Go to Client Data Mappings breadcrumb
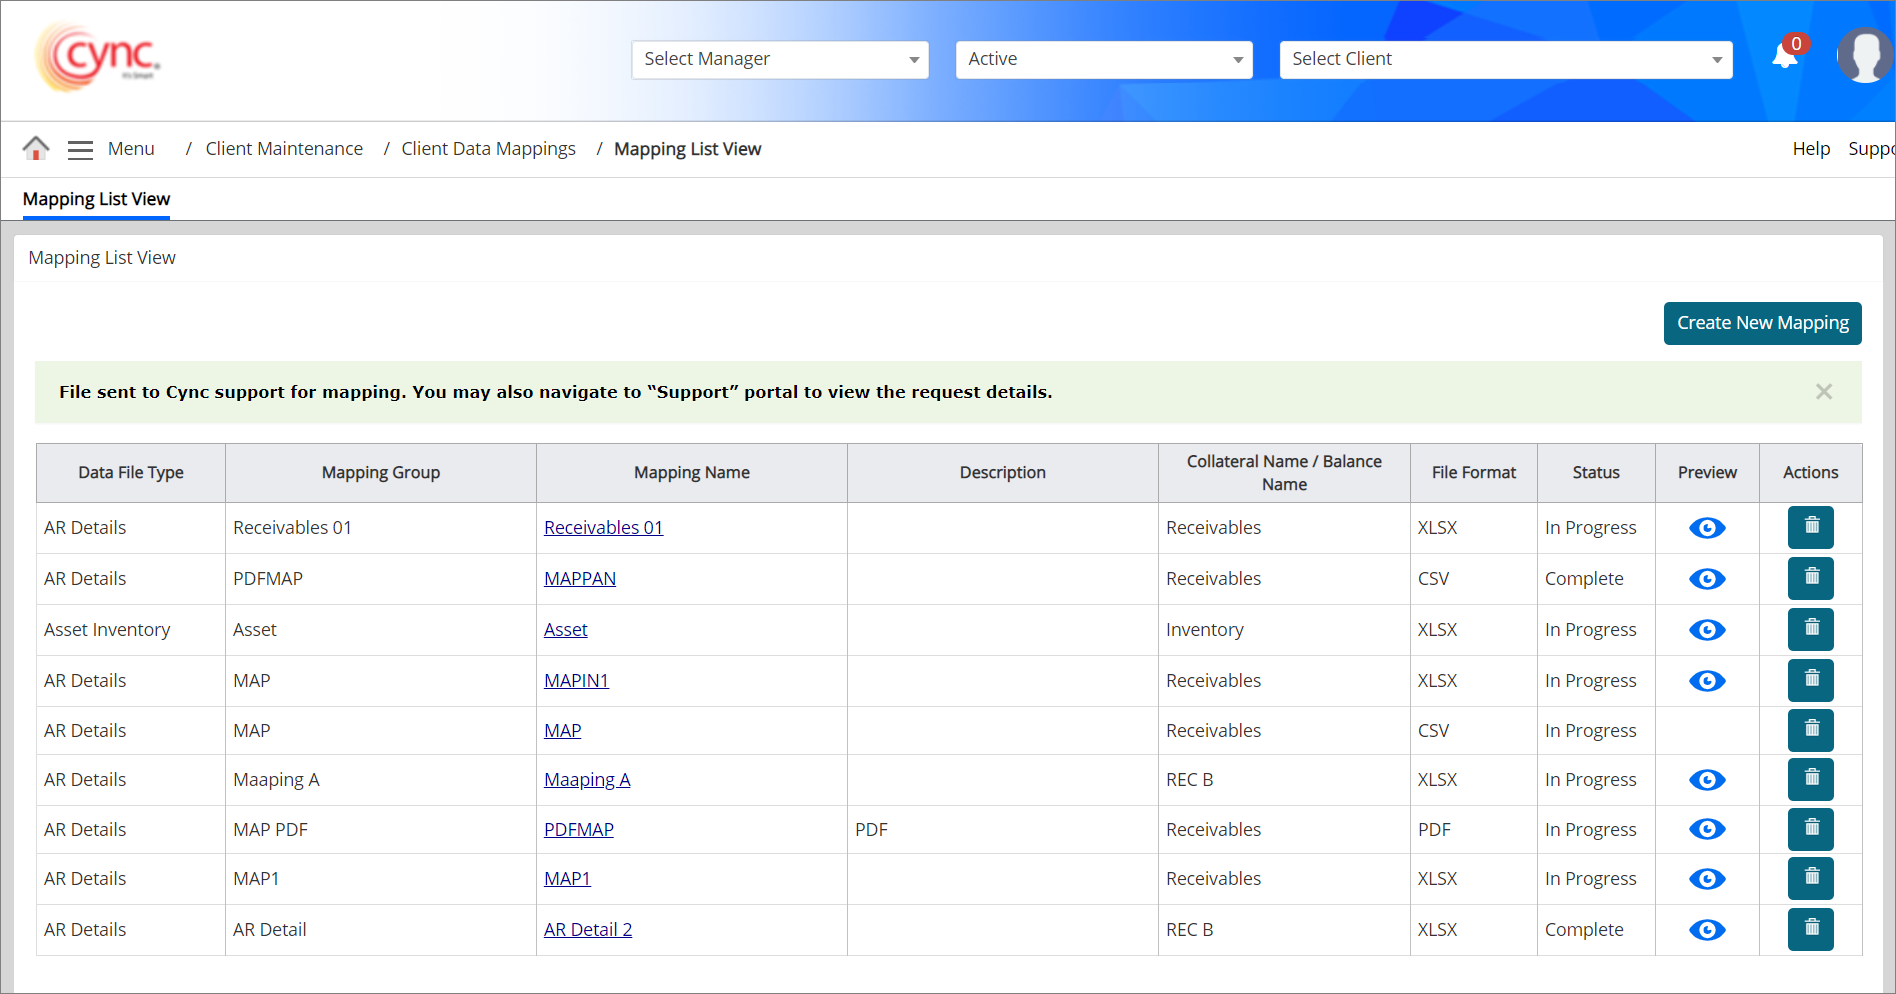The height and width of the screenshot is (994, 1896). (x=488, y=149)
